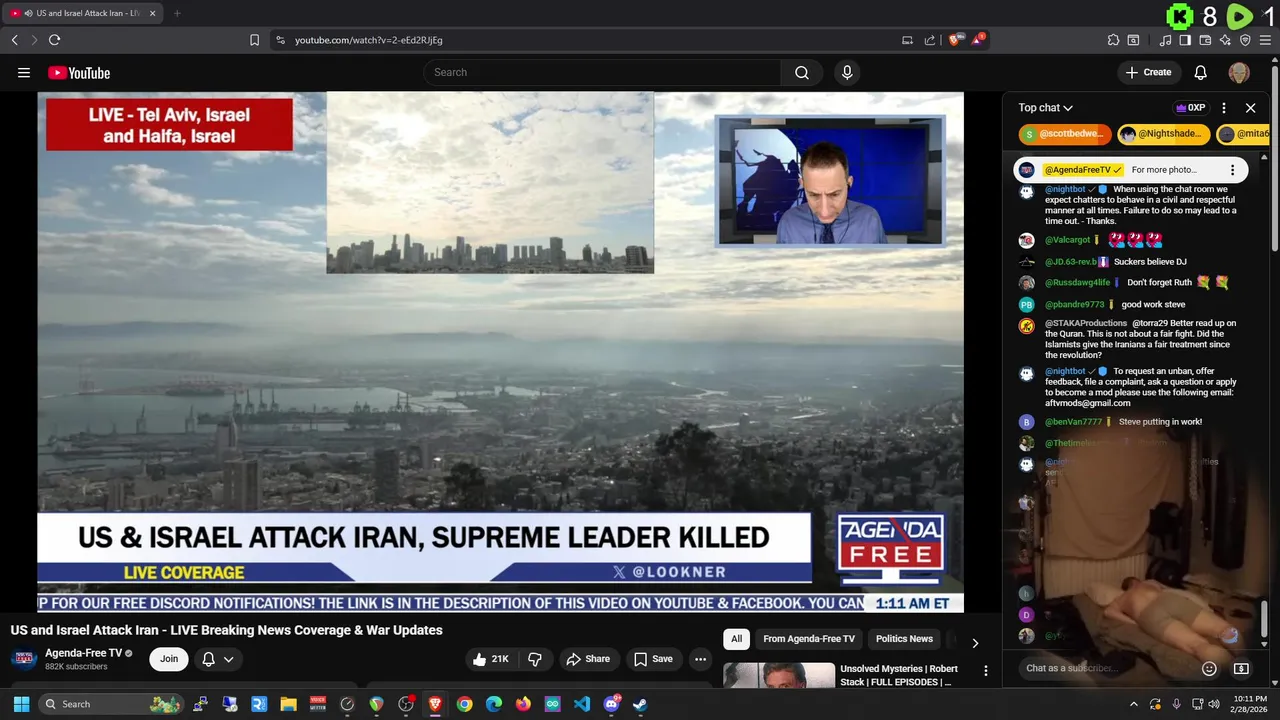Toggle the browser sidebar panel
Viewport: 1280px width, 720px height.
coord(1185,40)
